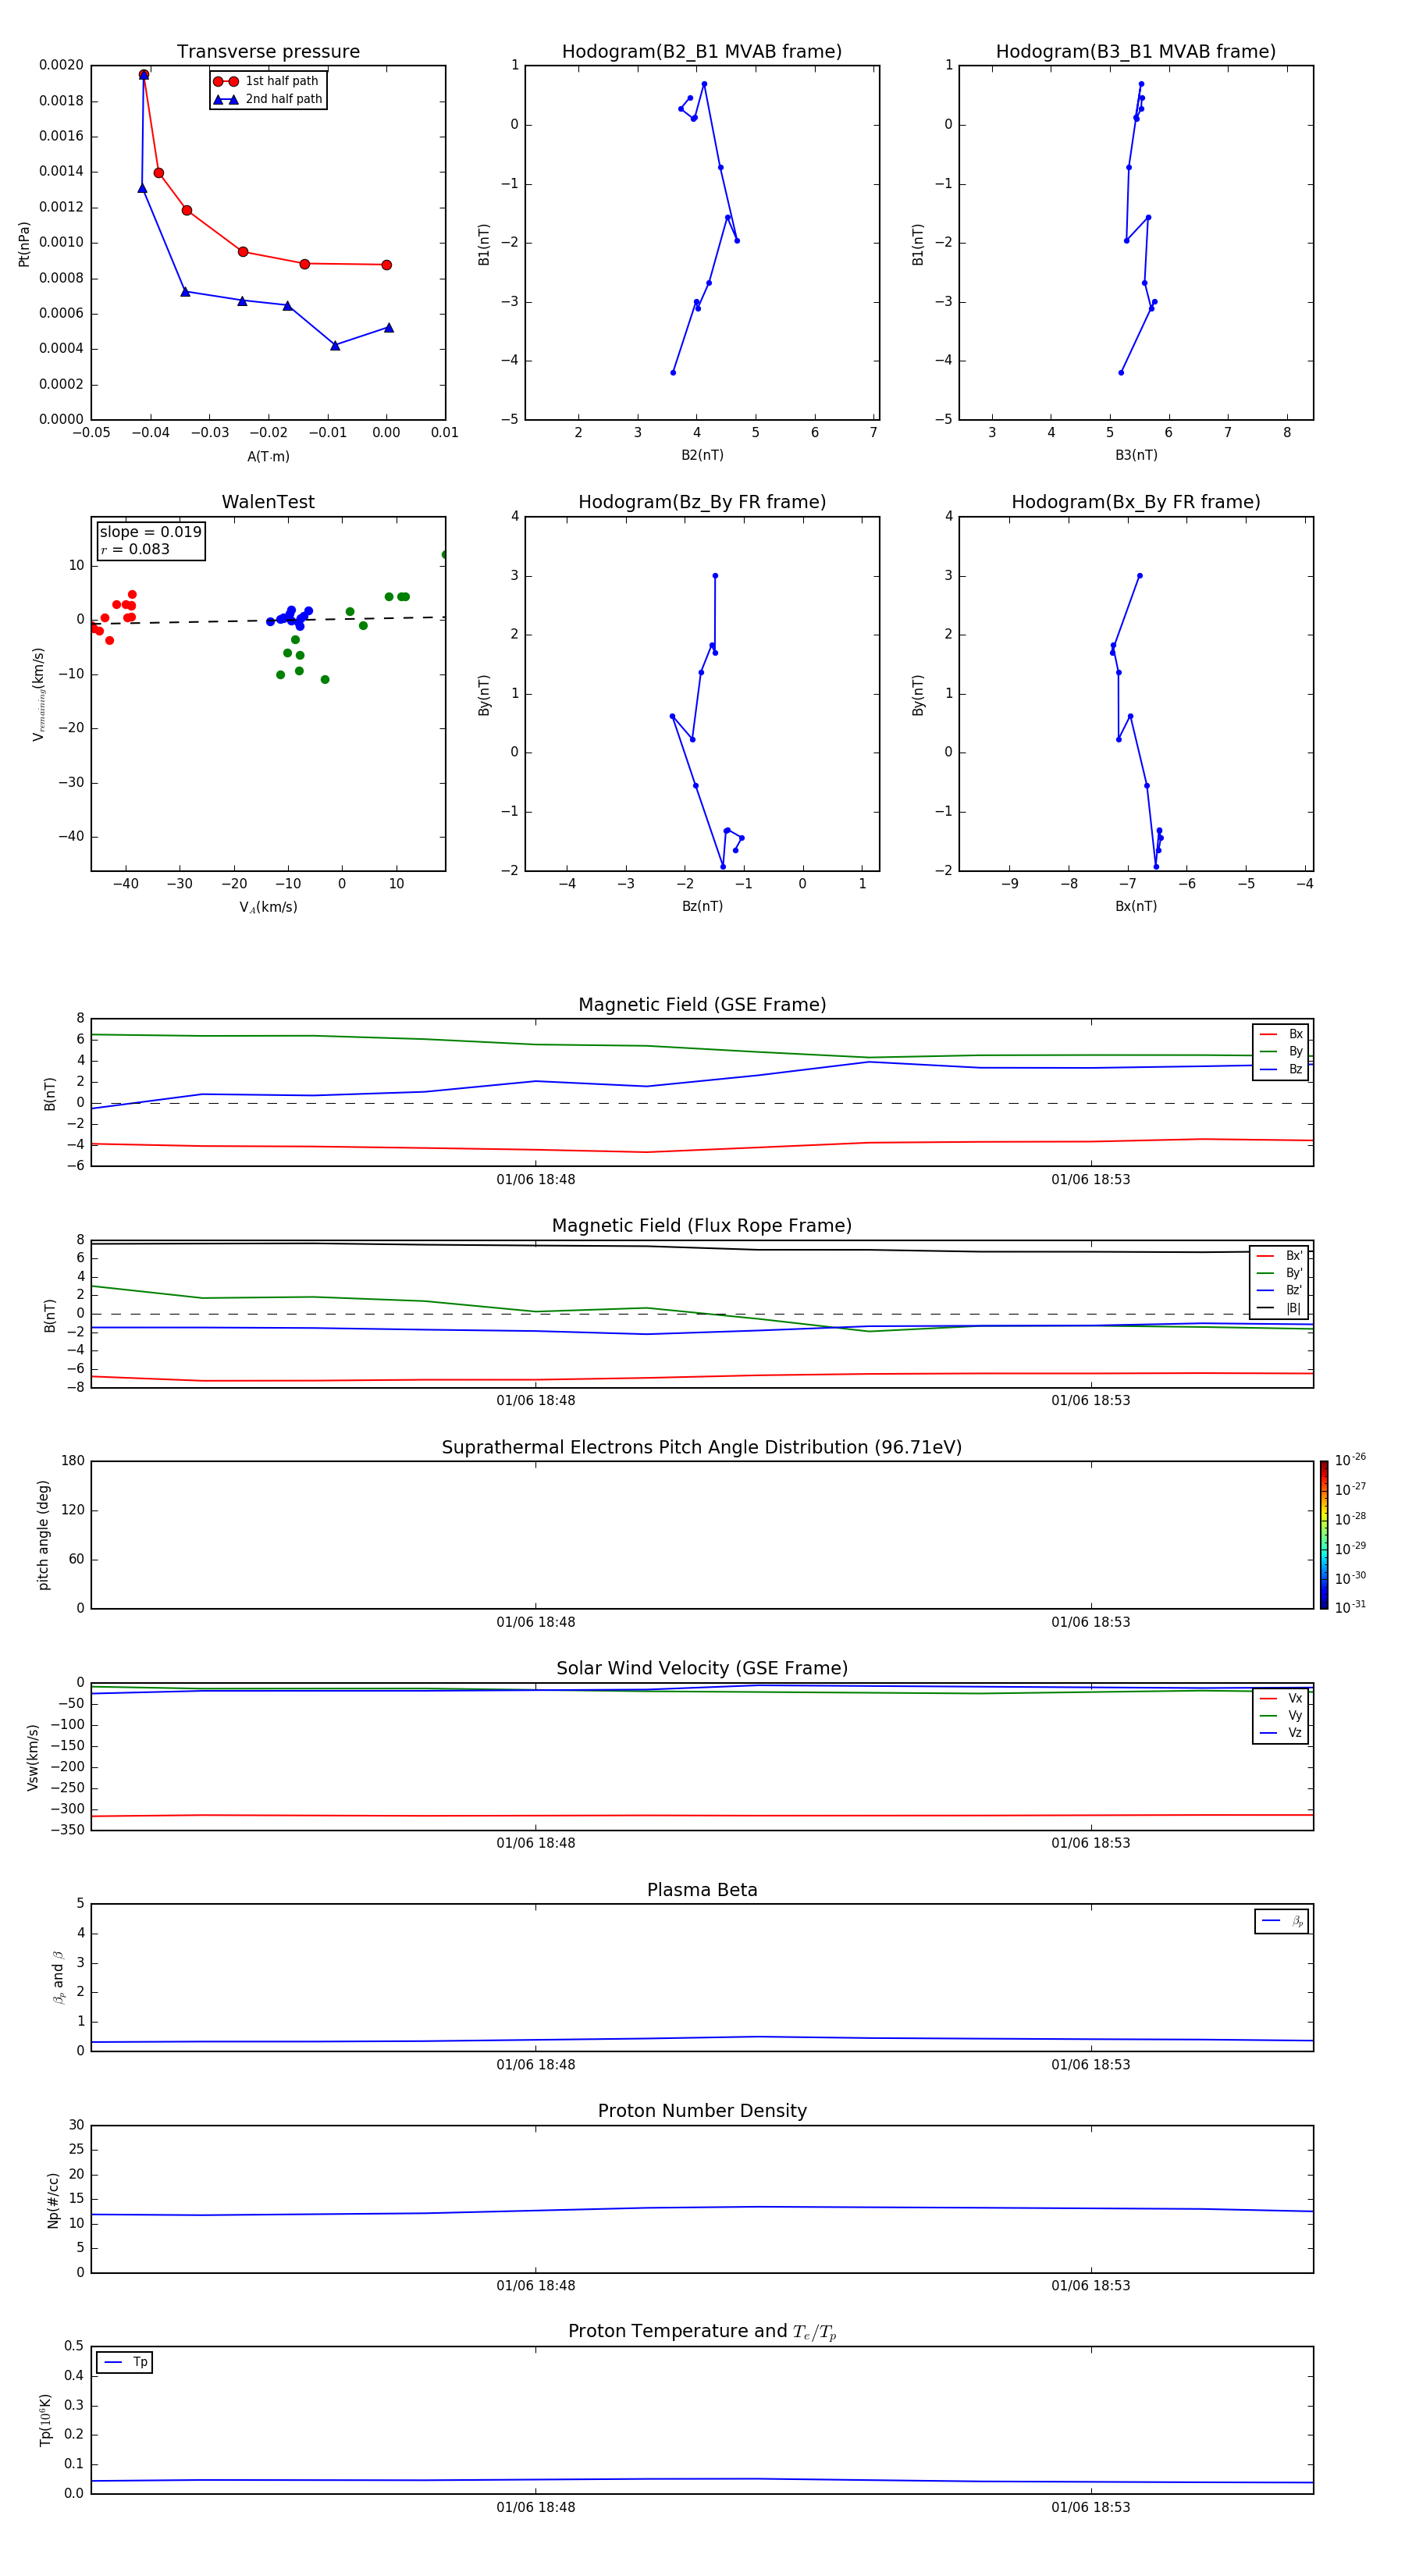Click the "Magnetic Field (Flux Rope Frame)" title
Screen dimensions: 1405x2576
702,1226
